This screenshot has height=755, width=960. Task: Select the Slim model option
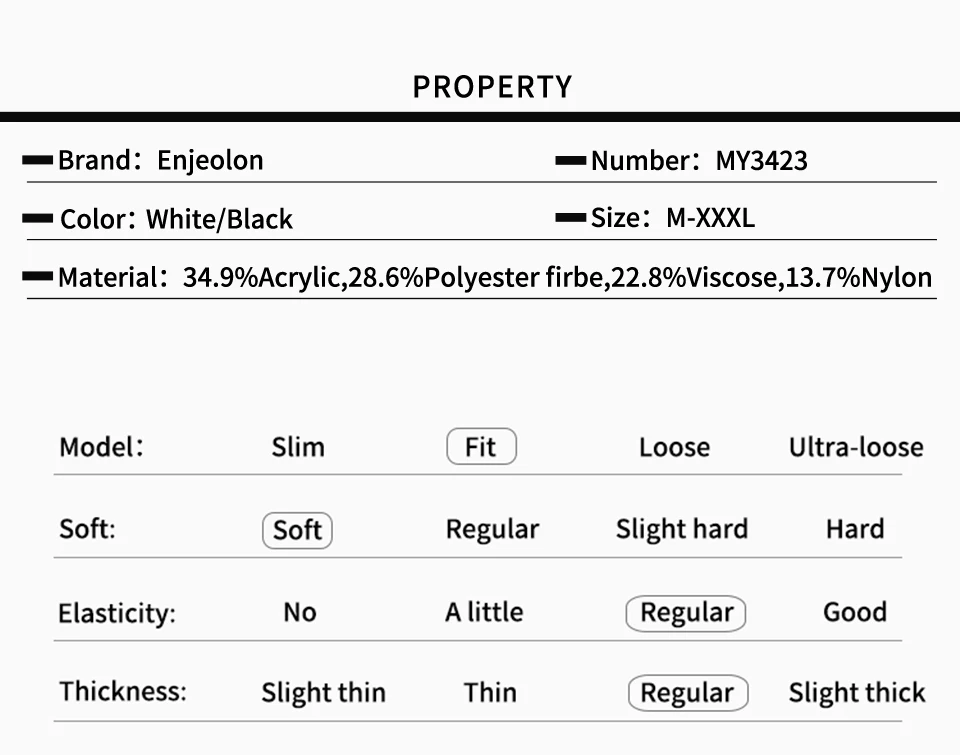point(298,447)
